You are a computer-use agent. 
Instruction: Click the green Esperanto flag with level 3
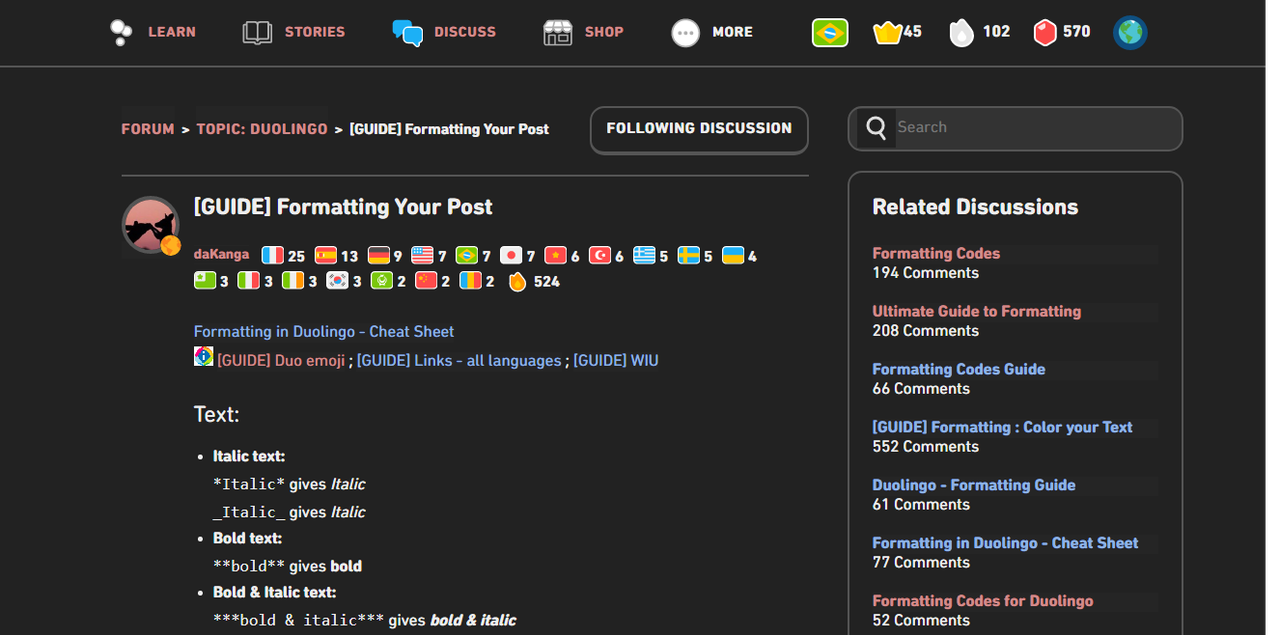coord(205,281)
